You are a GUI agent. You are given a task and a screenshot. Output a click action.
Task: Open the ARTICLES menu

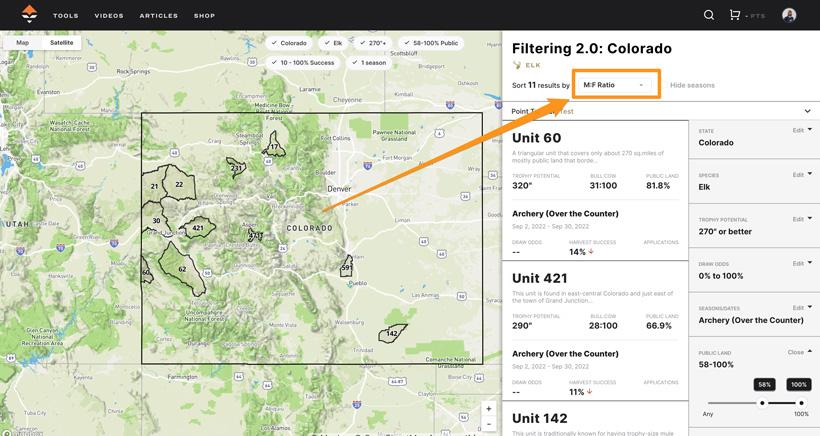tap(158, 16)
